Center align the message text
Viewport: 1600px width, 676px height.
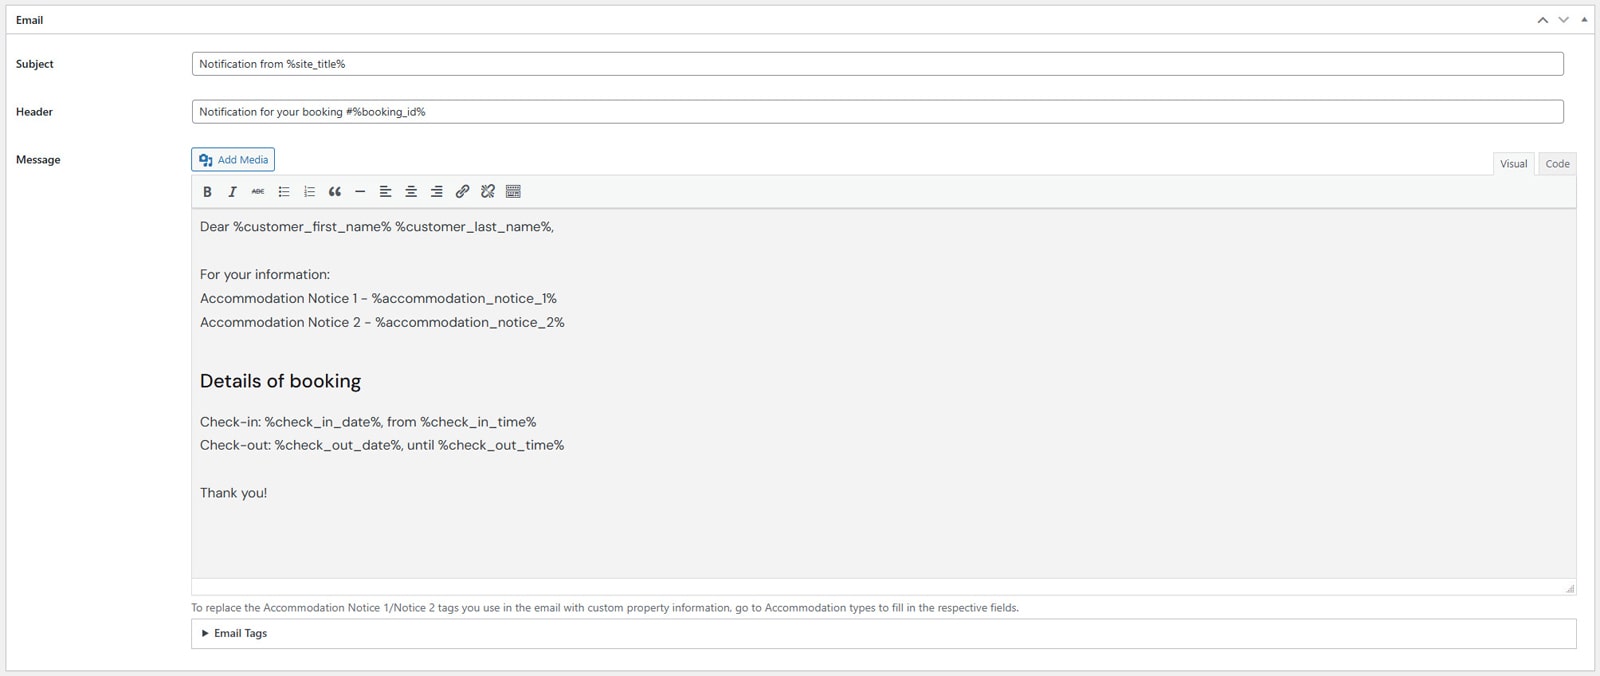click(411, 192)
